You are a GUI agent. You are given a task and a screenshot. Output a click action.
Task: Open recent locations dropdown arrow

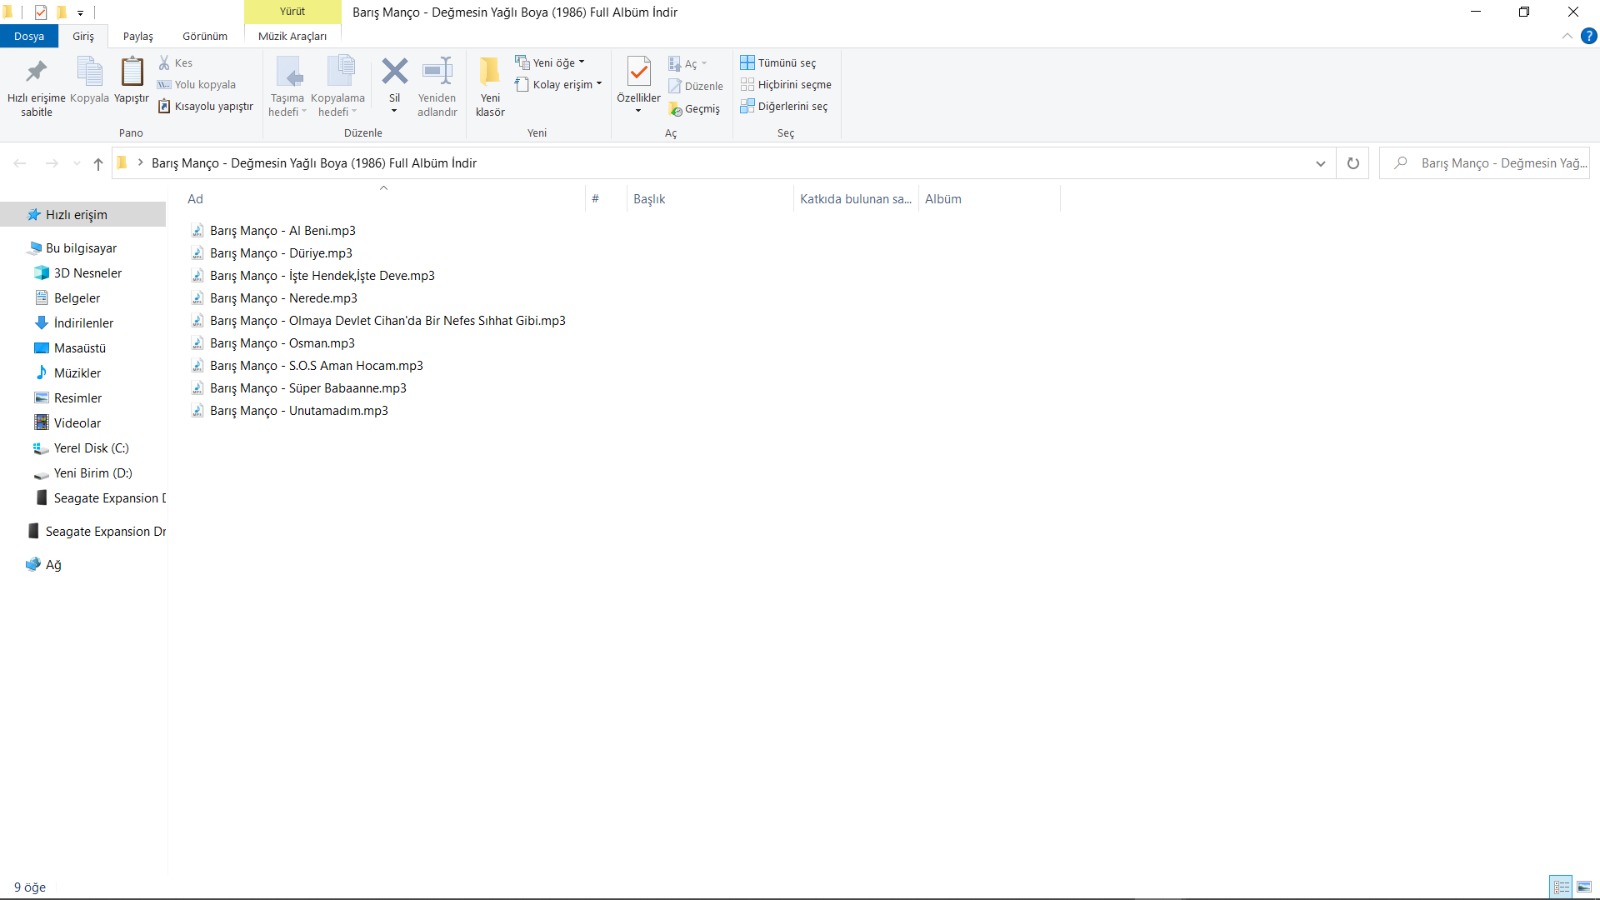77,163
